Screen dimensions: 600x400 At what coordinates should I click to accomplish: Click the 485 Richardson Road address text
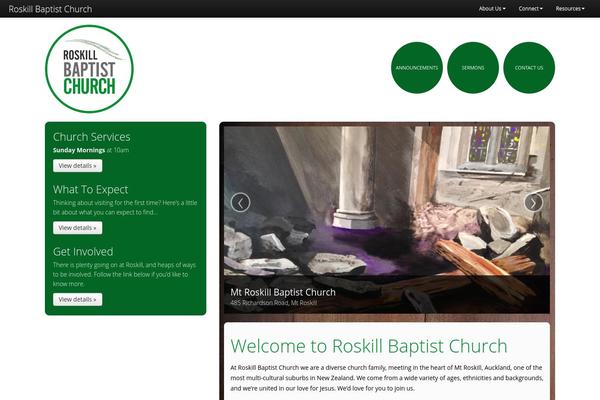pos(273,303)
